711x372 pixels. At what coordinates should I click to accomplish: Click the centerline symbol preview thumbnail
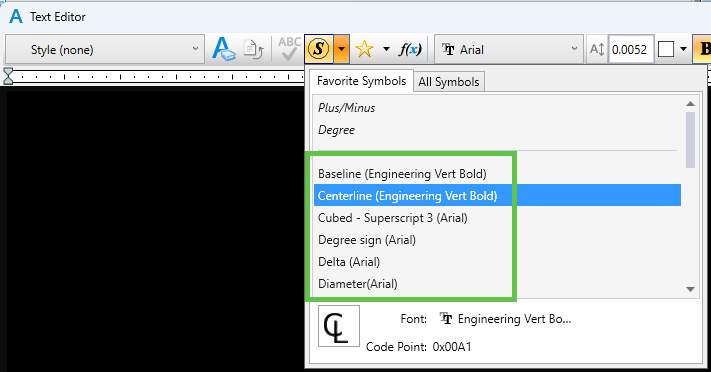click(x=339, y=326)
